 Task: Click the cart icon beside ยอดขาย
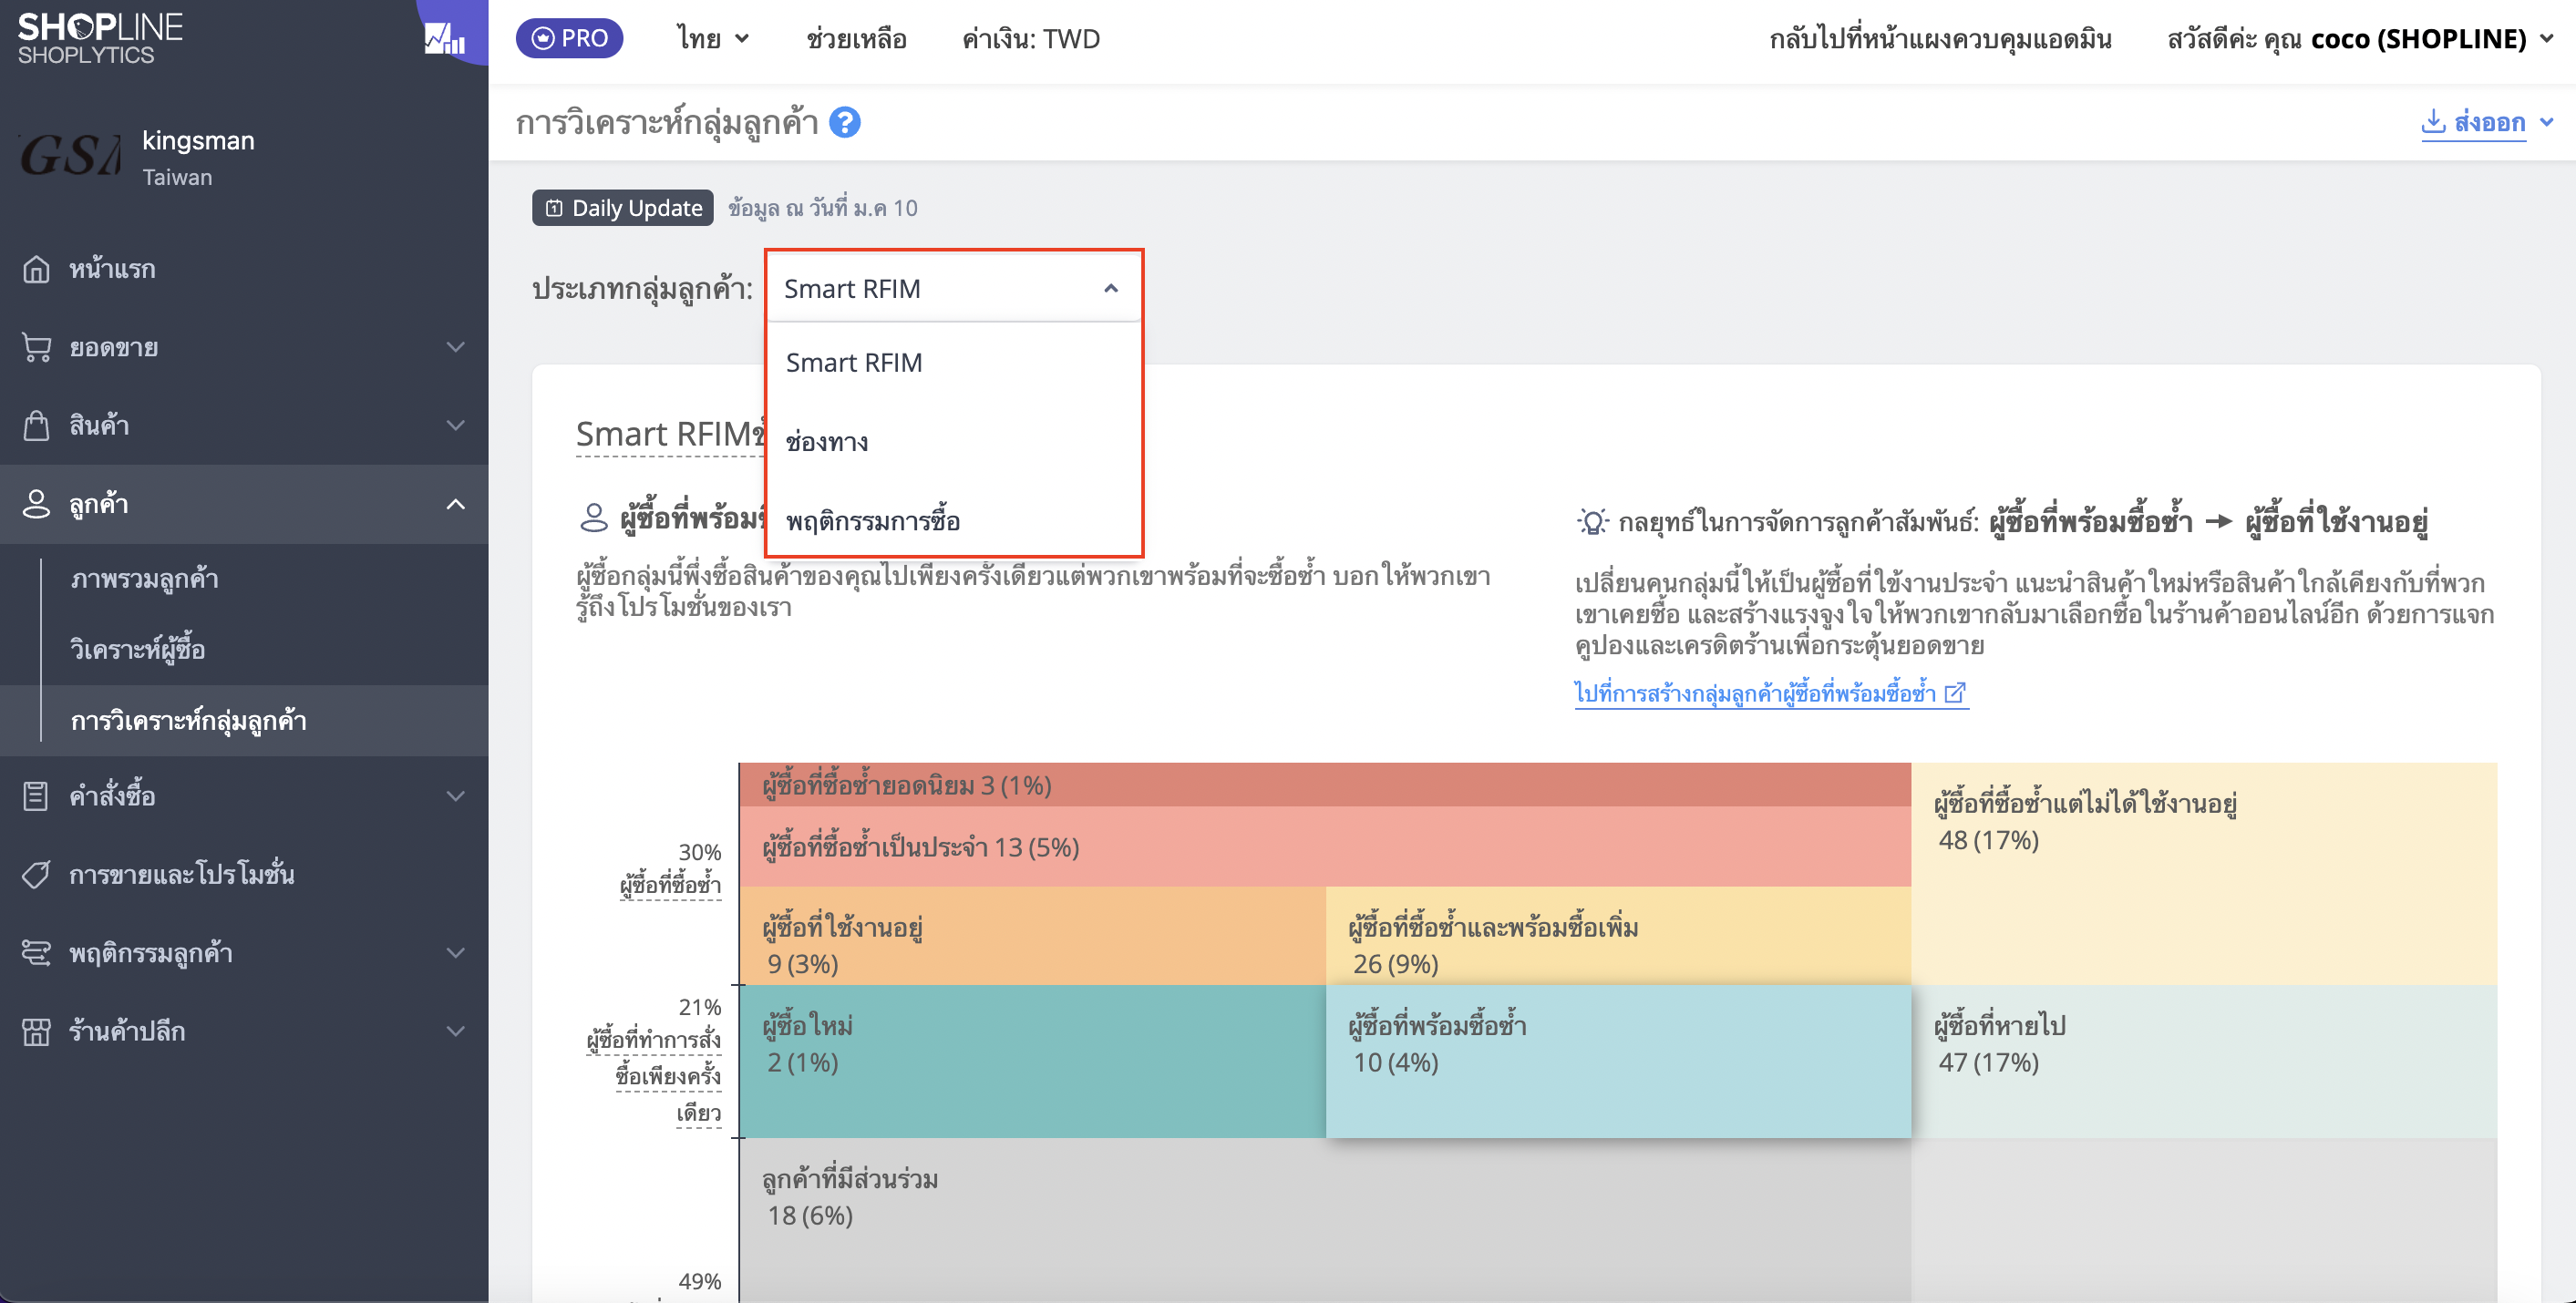point(36,347)
